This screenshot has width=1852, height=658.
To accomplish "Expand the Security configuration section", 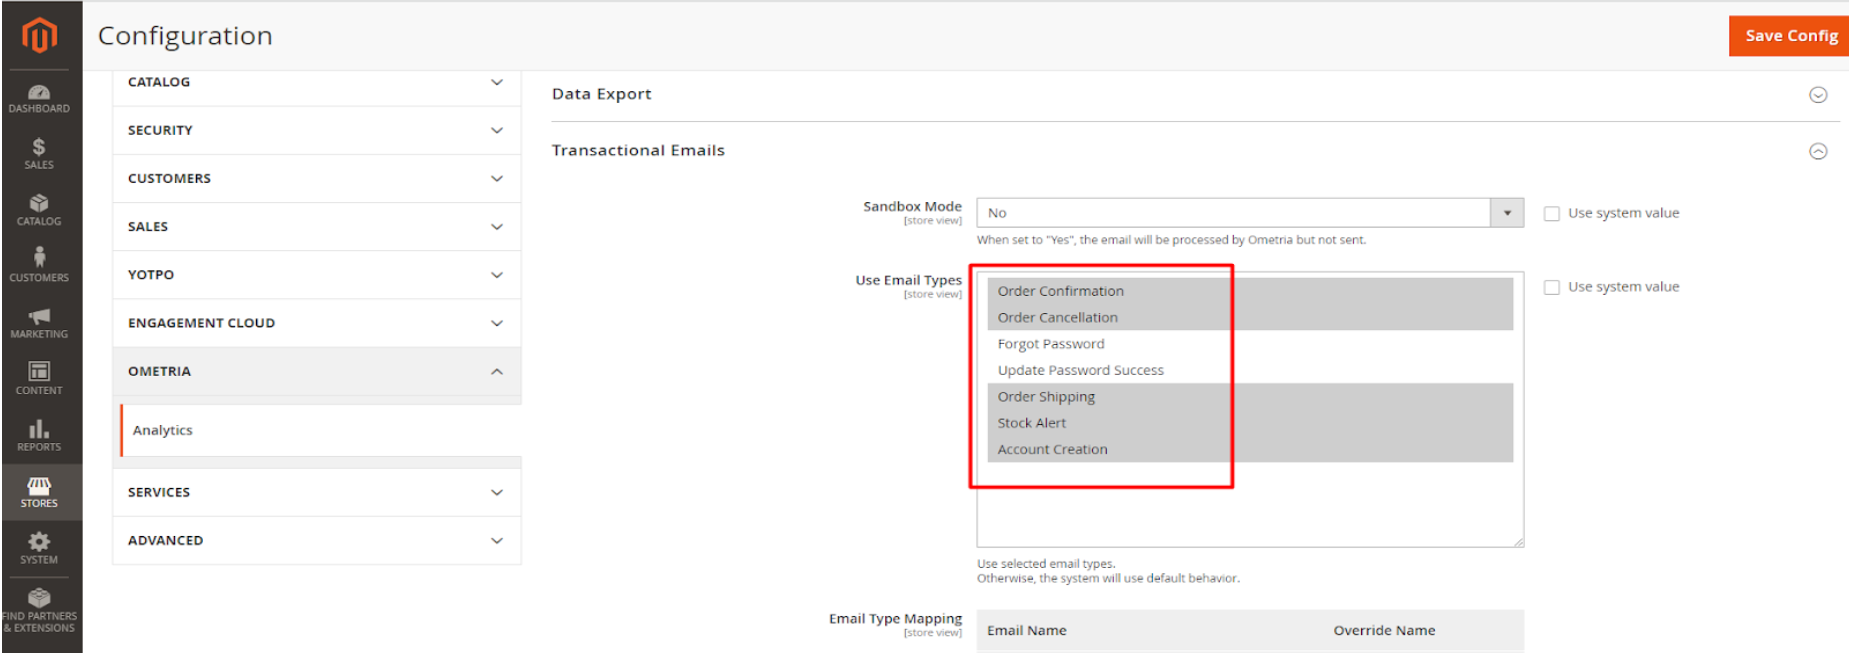I will click(317, 130).
